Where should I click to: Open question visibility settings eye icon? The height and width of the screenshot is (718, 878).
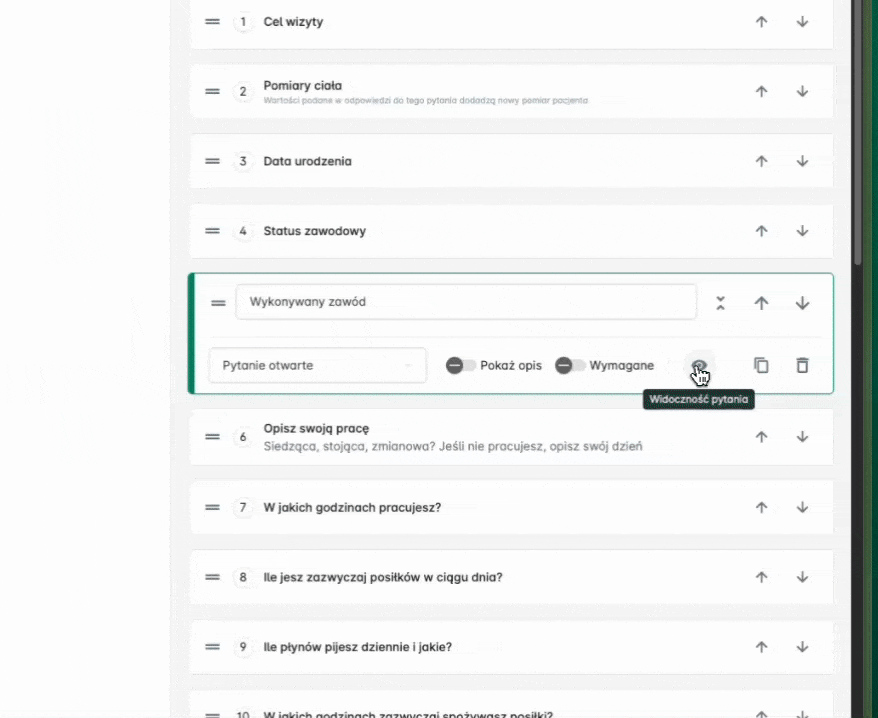(699, 365)
